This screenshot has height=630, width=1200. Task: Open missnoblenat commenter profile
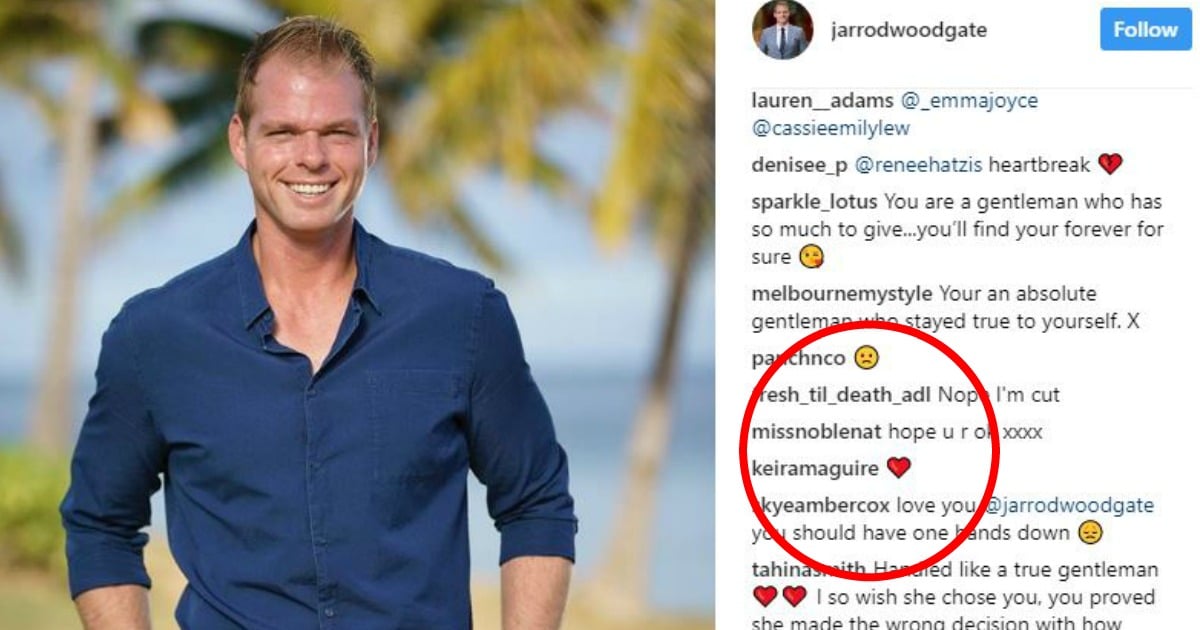click(817, 432)
